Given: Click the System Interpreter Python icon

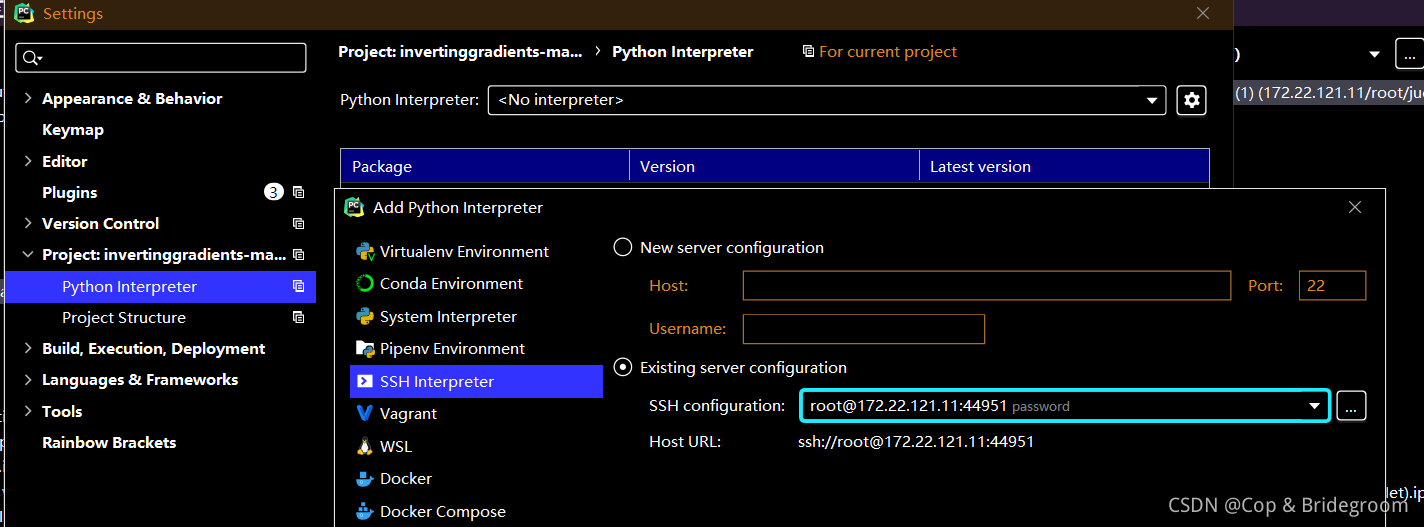Looking at the screenshot, I should tap(365, 317).
